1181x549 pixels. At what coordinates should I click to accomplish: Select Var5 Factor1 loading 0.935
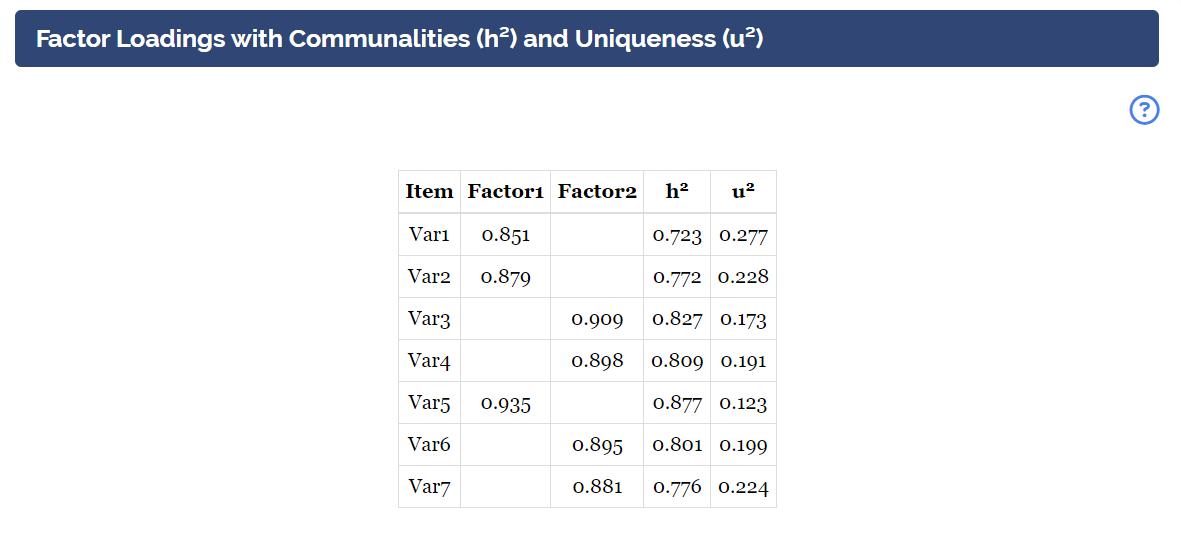click(505, 404)
